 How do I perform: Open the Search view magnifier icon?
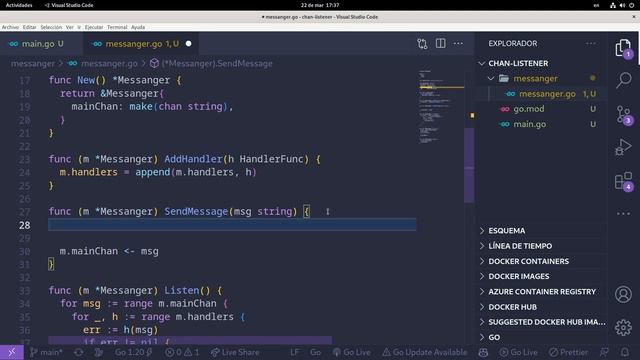point(623,80)
